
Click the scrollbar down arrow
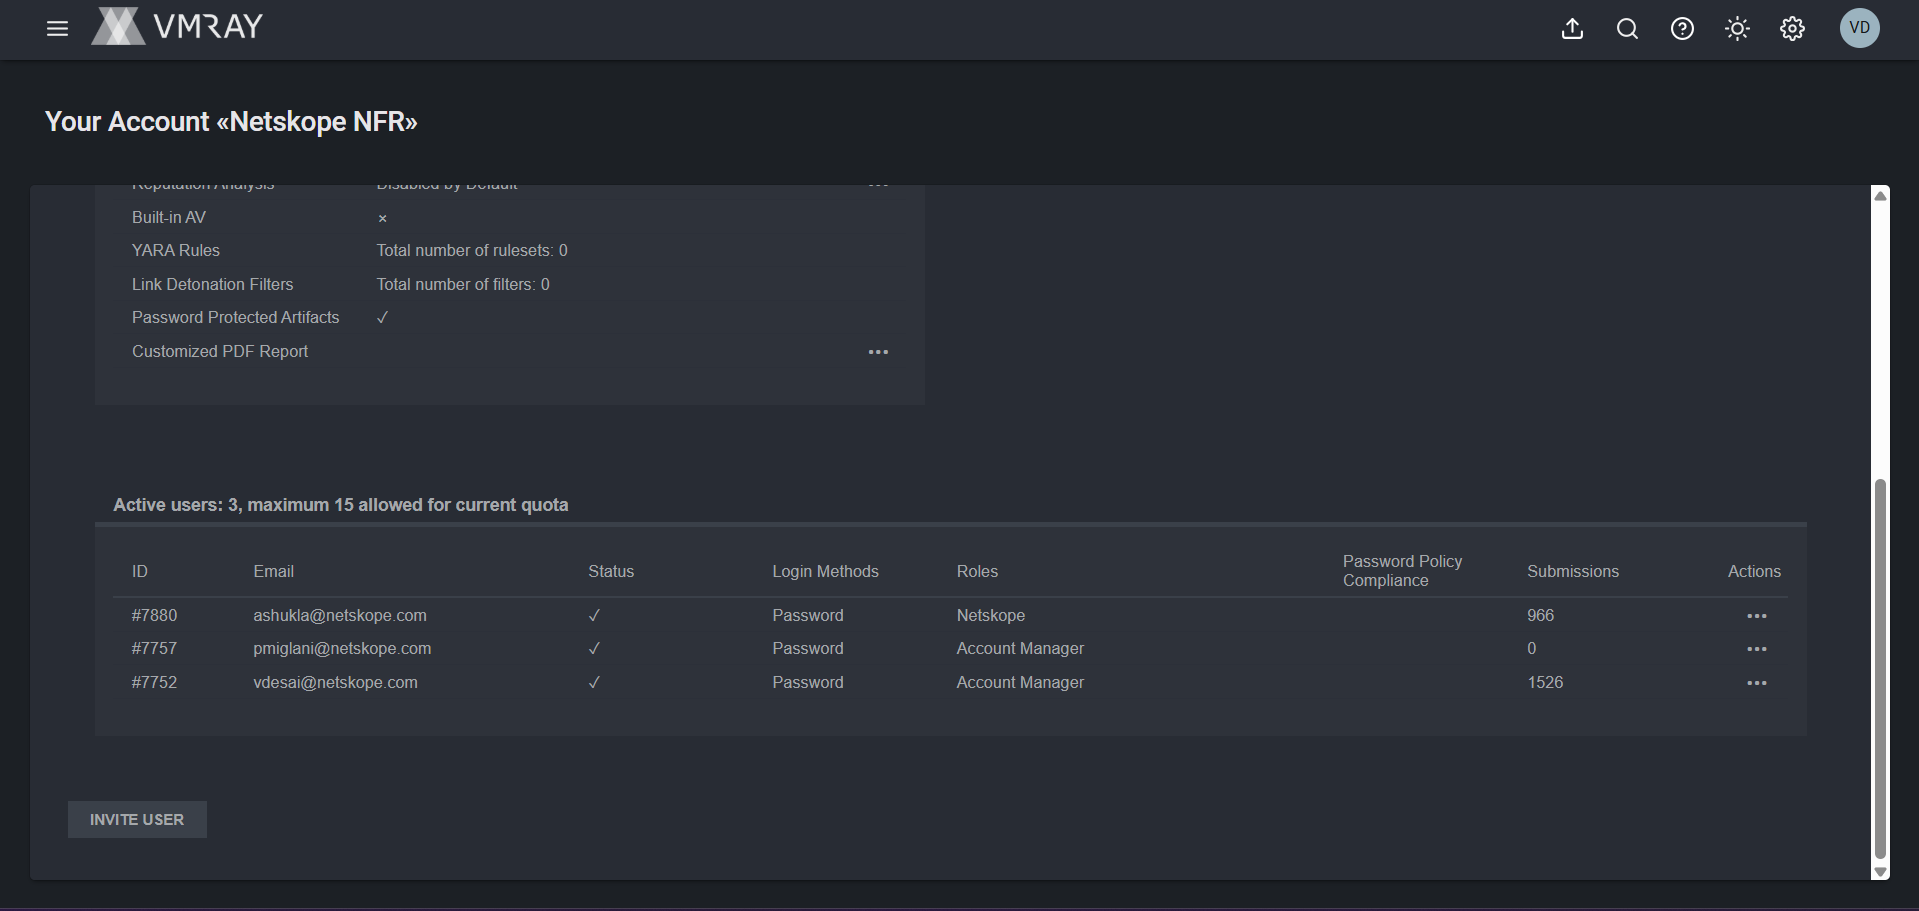tap(1880, 872)
